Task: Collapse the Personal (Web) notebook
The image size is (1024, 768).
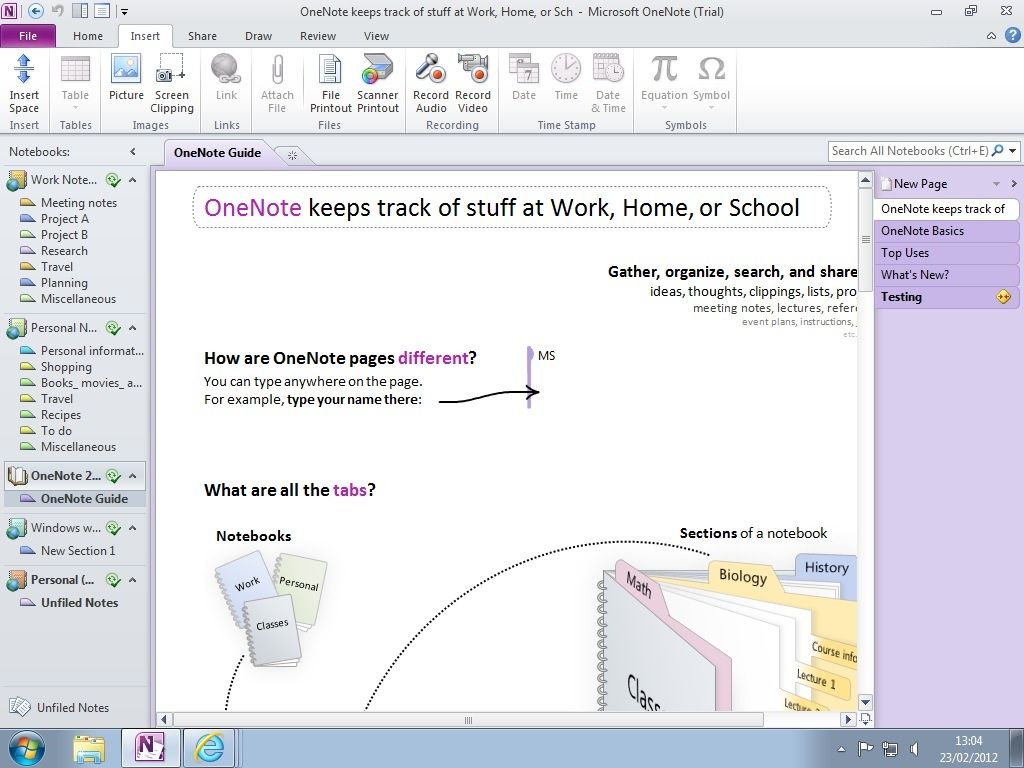Action: click(x=133, y=580)
